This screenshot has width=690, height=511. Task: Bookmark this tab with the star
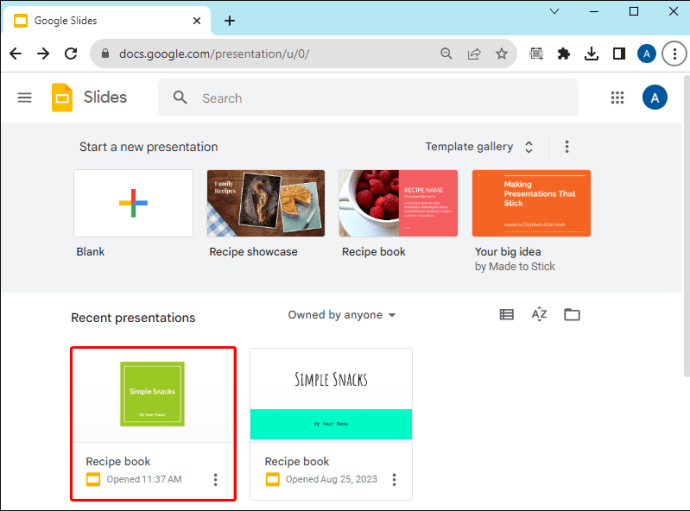(x=502, y=54)
